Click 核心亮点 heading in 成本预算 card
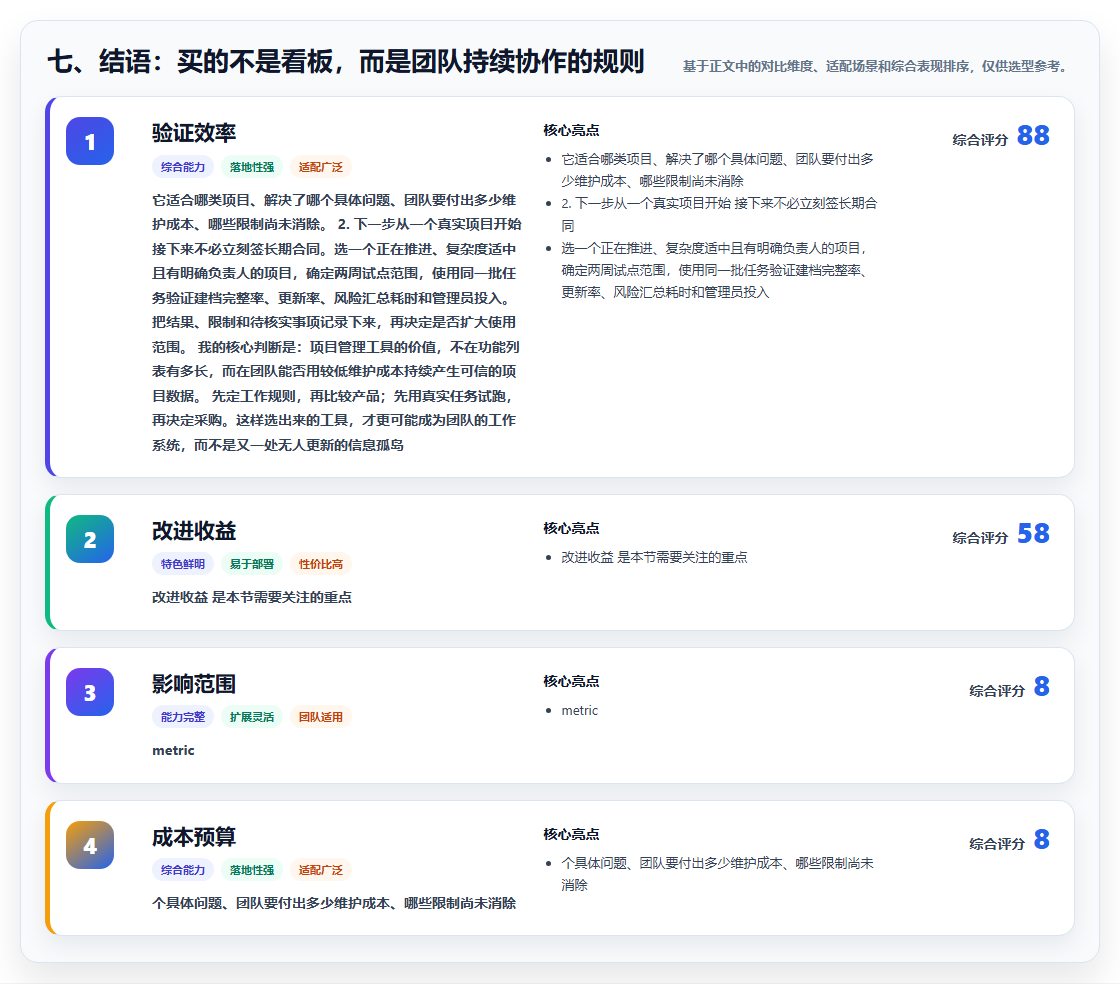 point(571,834)
